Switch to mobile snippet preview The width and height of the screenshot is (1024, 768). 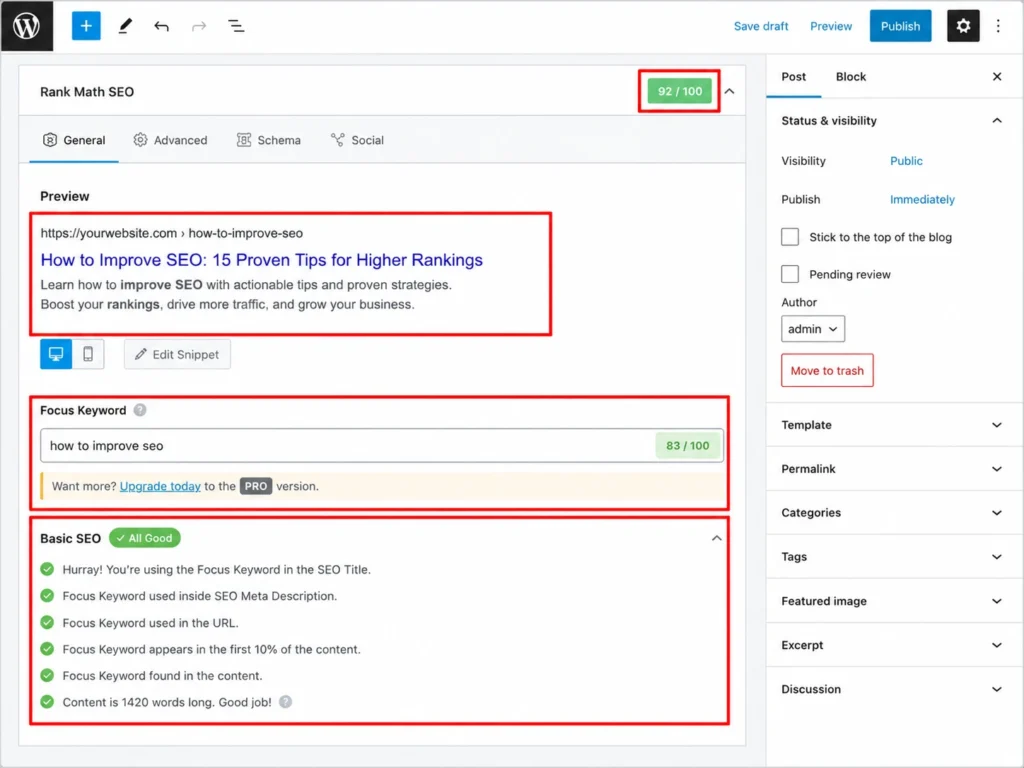[88, 354]
